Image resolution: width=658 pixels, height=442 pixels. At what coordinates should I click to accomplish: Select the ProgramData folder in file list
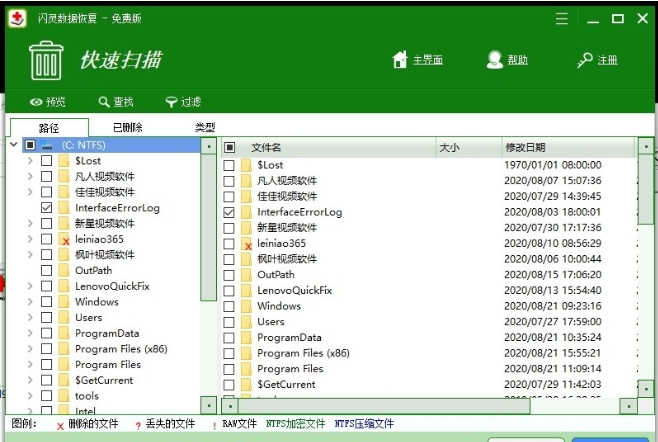point(289,337)
